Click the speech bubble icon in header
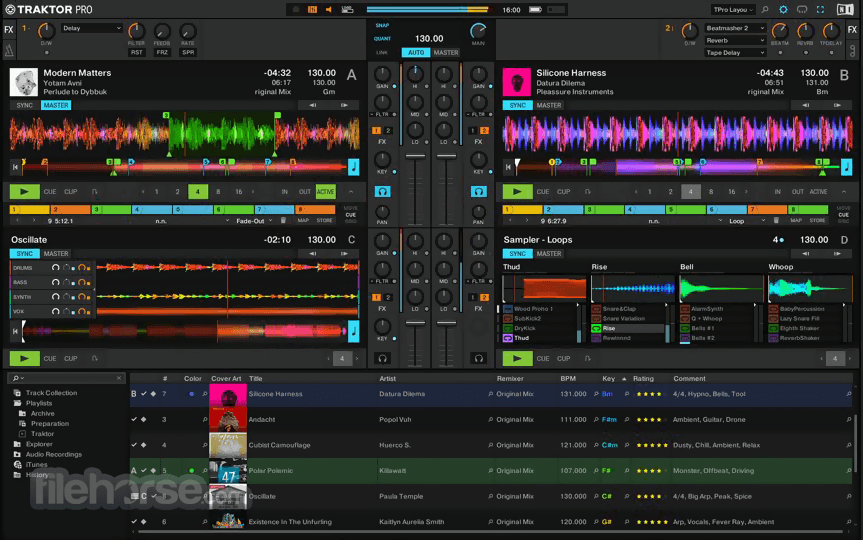 (x=802, y=9)
